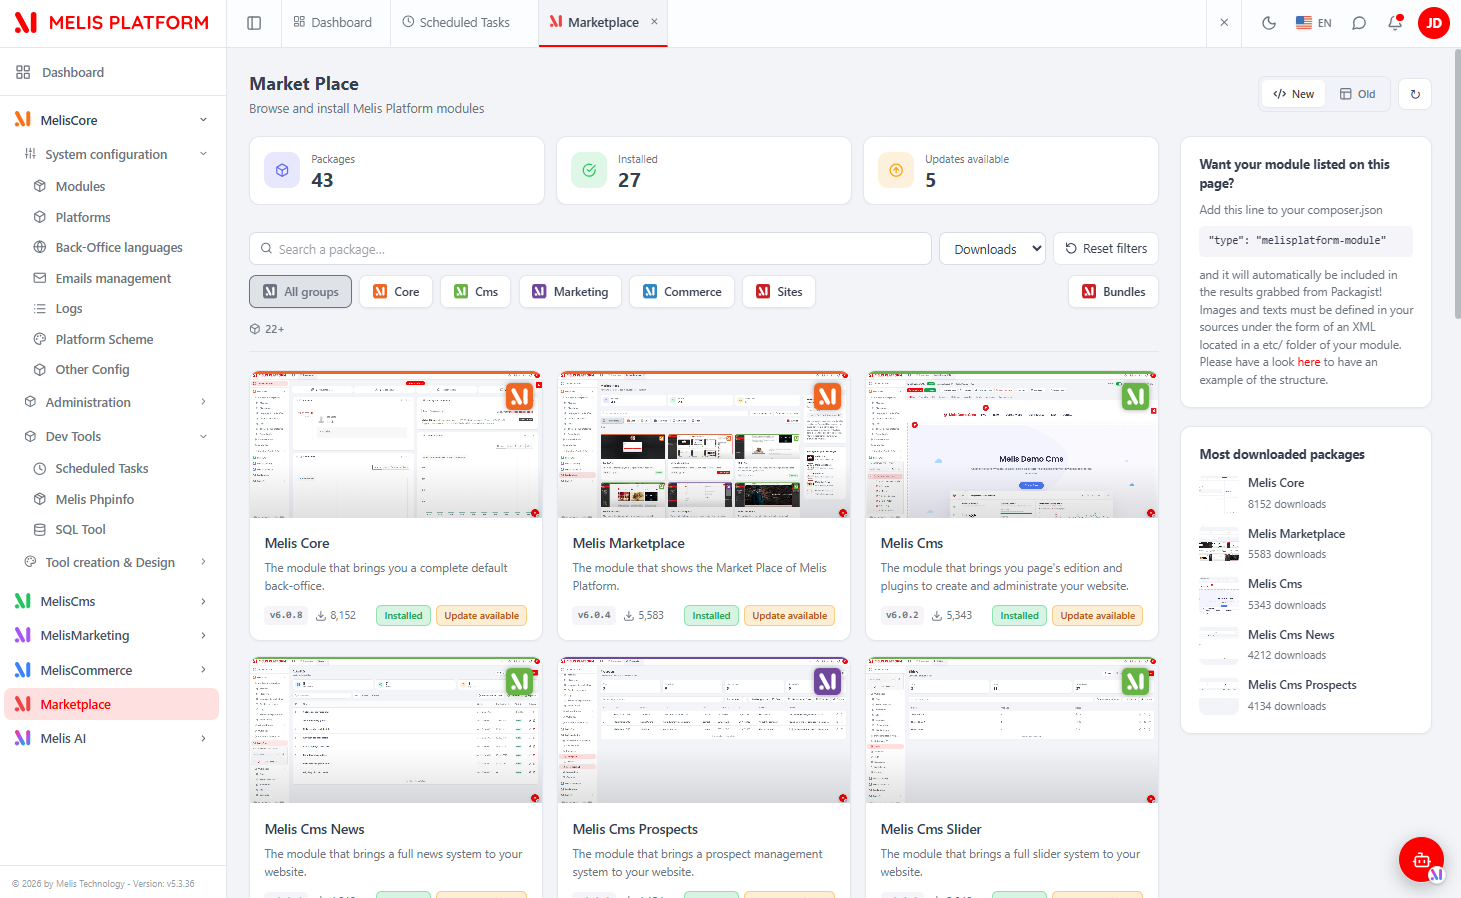Open the Melis Marketplace card screenshot
Viewport: 1461px width, 898px height.
tap(704, 445)
